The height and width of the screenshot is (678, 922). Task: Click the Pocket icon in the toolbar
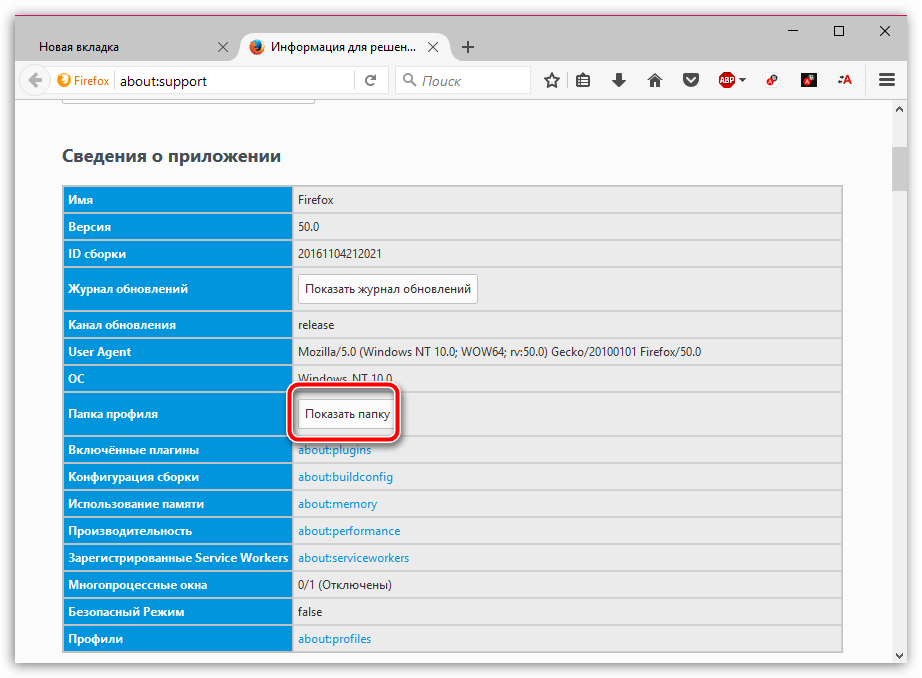(x=690, y=81)
